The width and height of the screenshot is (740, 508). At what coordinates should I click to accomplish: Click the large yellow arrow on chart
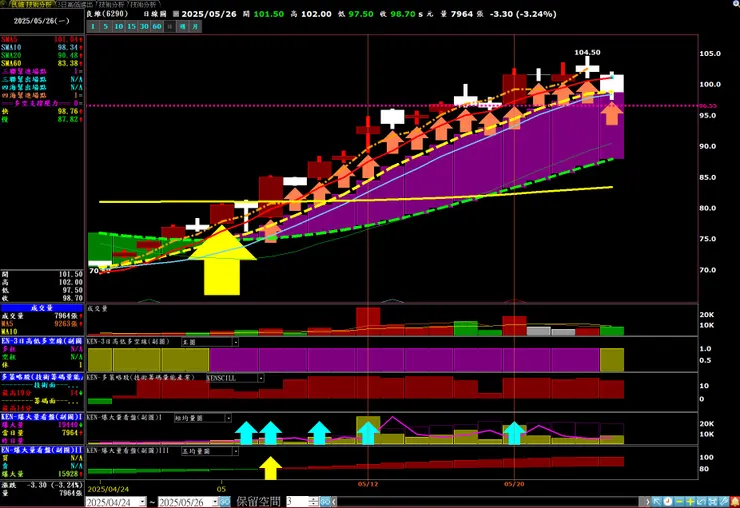pos(222,260)
